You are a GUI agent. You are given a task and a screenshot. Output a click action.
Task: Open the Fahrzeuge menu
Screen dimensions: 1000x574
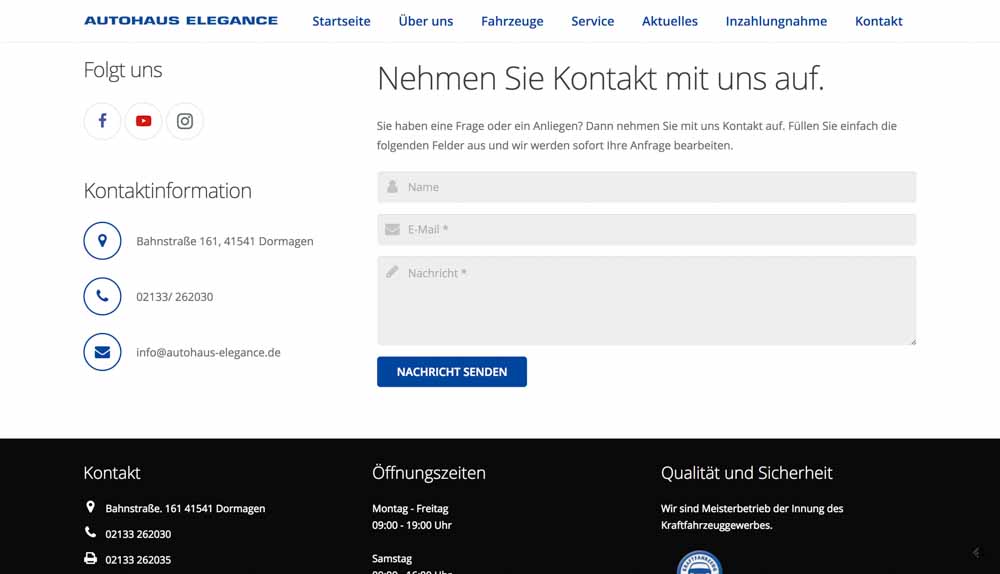(512, 21)
